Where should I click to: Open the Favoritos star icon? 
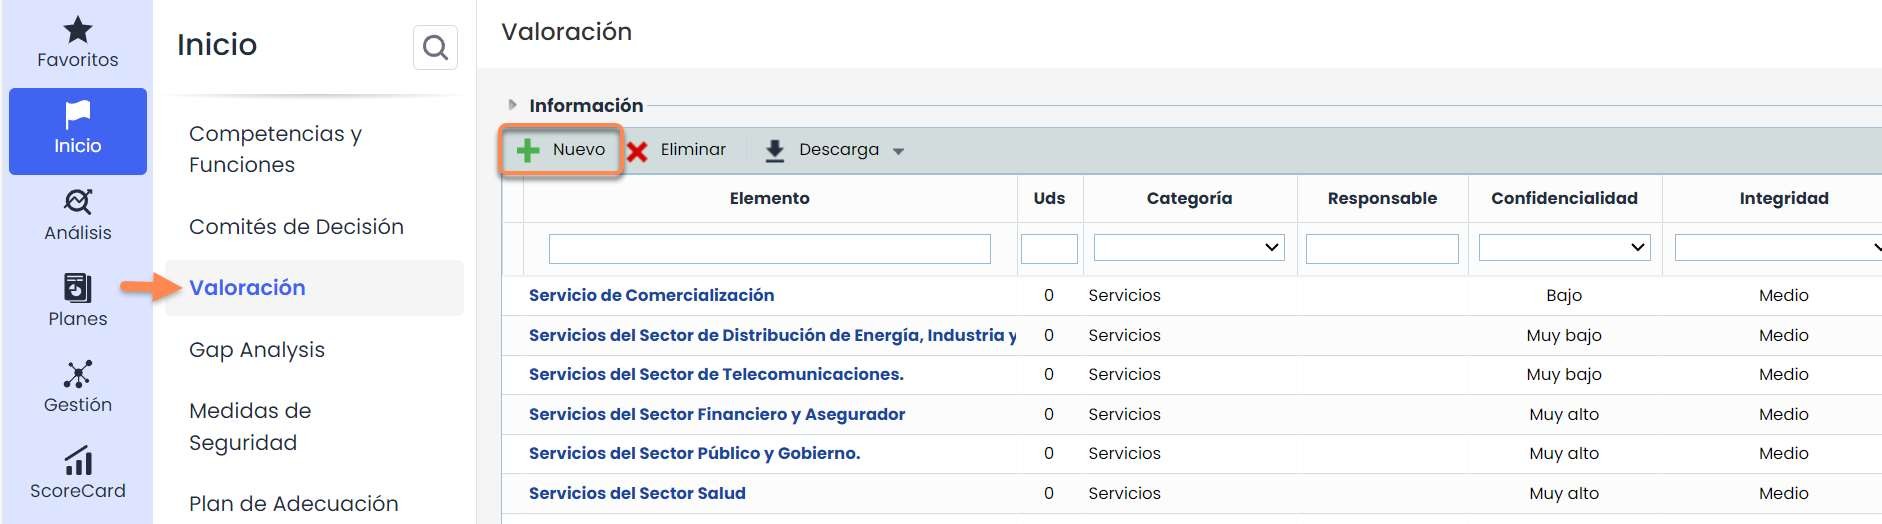[78, 31]
